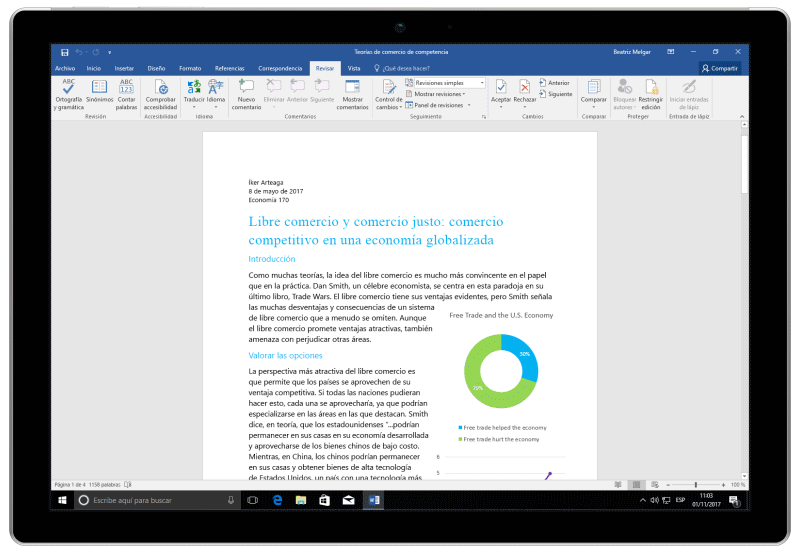Viewport: 800px width, 554px height.
Task: Switch to the Inicio tab
Action: pyautogui.click(x=93, y=68)
